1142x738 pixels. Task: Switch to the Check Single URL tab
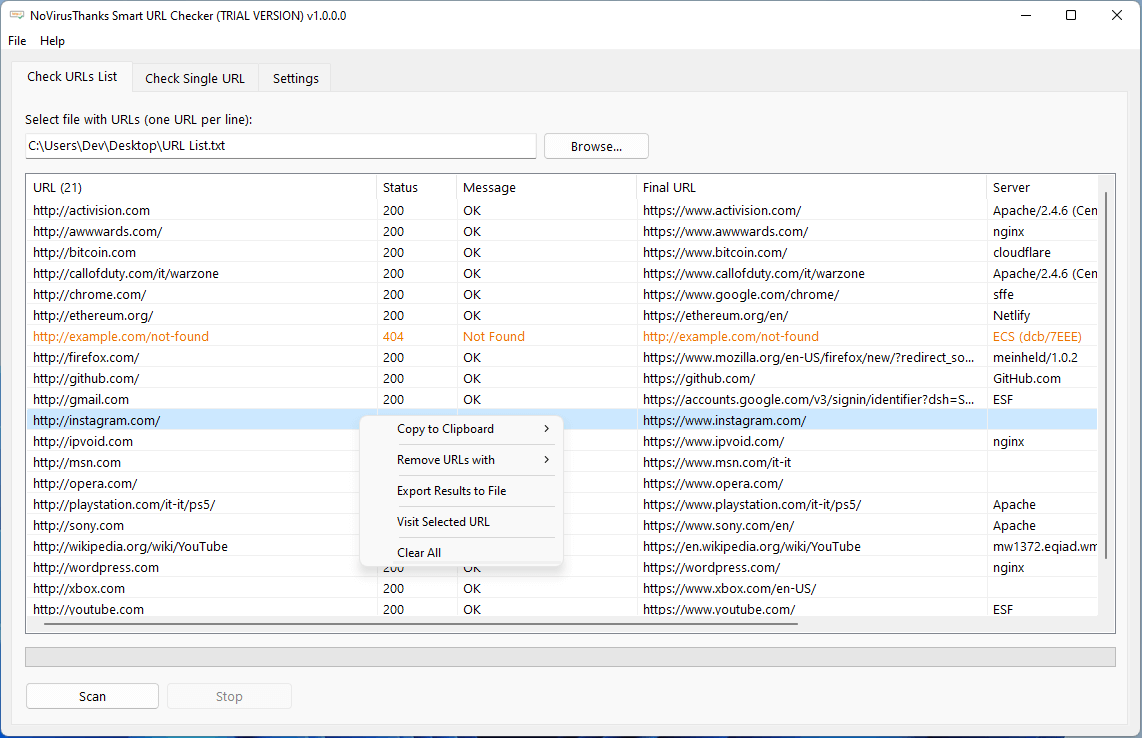point(194,77)
